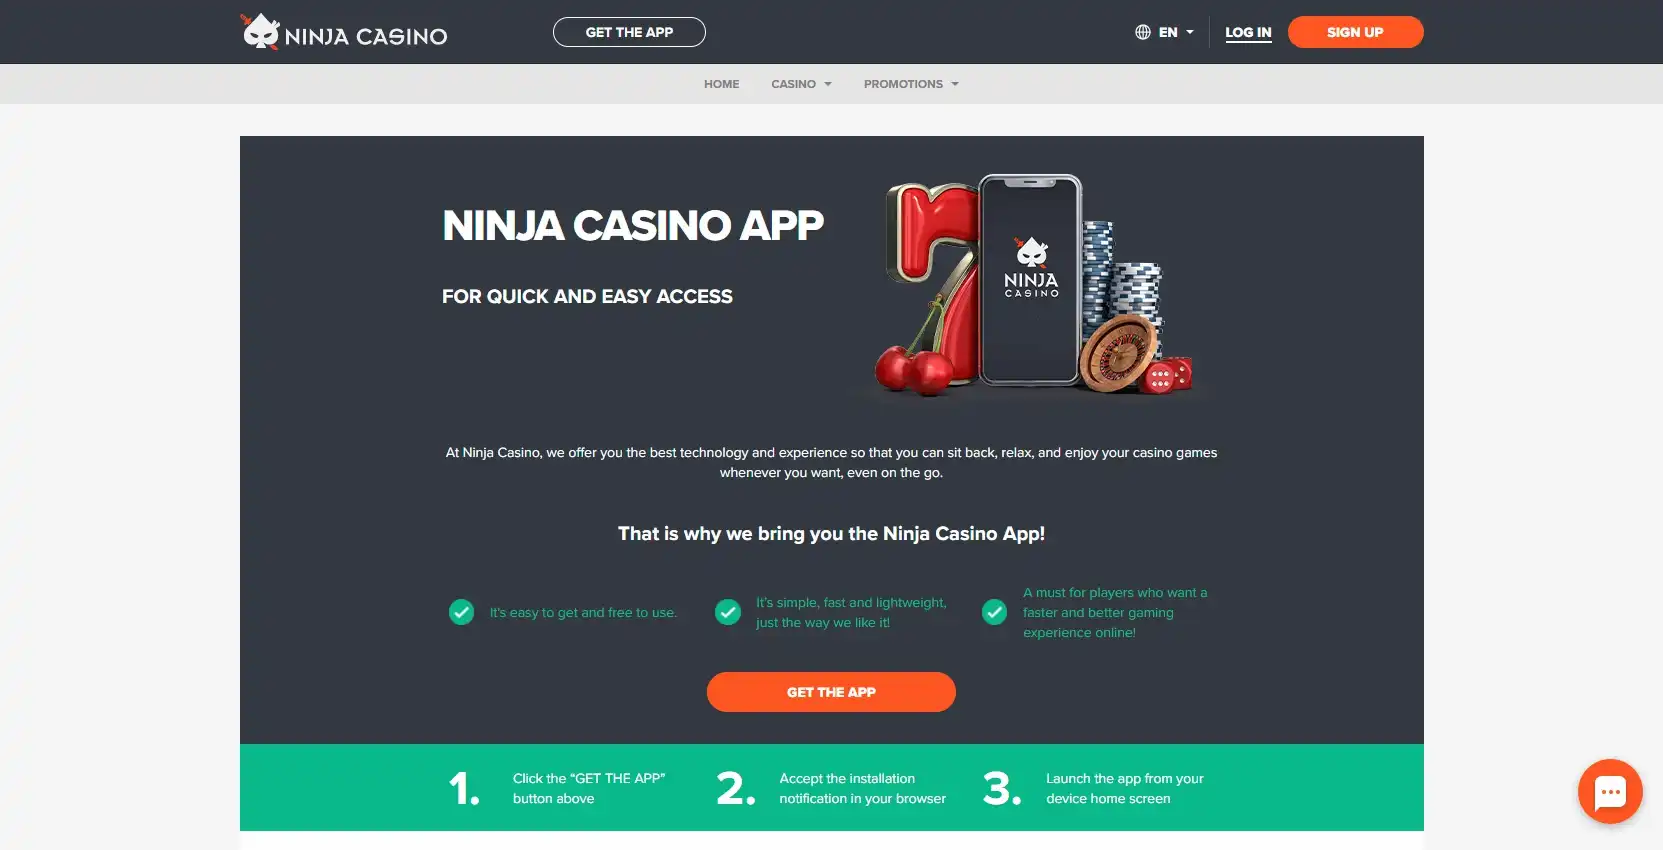The image size is (1663, 850).
Task: Click the checkmark beside 'simple, fast and lightweight'
Action: [728, 612]
